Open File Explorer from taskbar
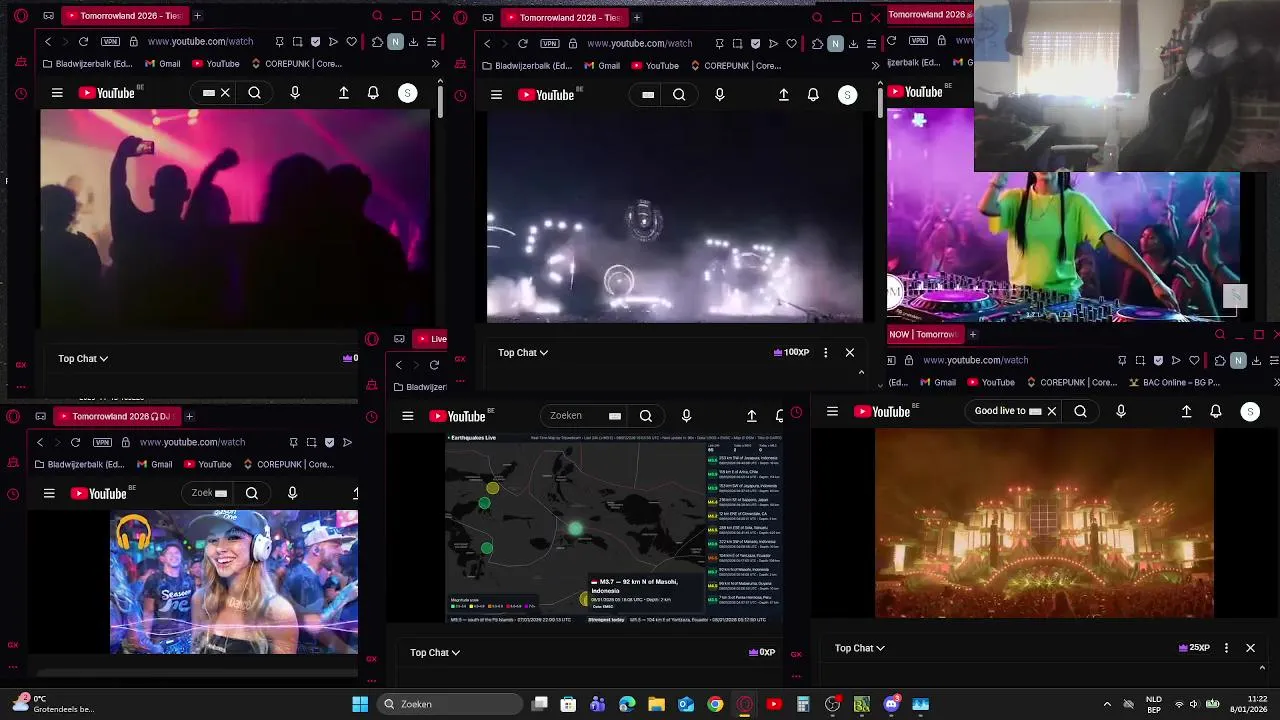 657,704
